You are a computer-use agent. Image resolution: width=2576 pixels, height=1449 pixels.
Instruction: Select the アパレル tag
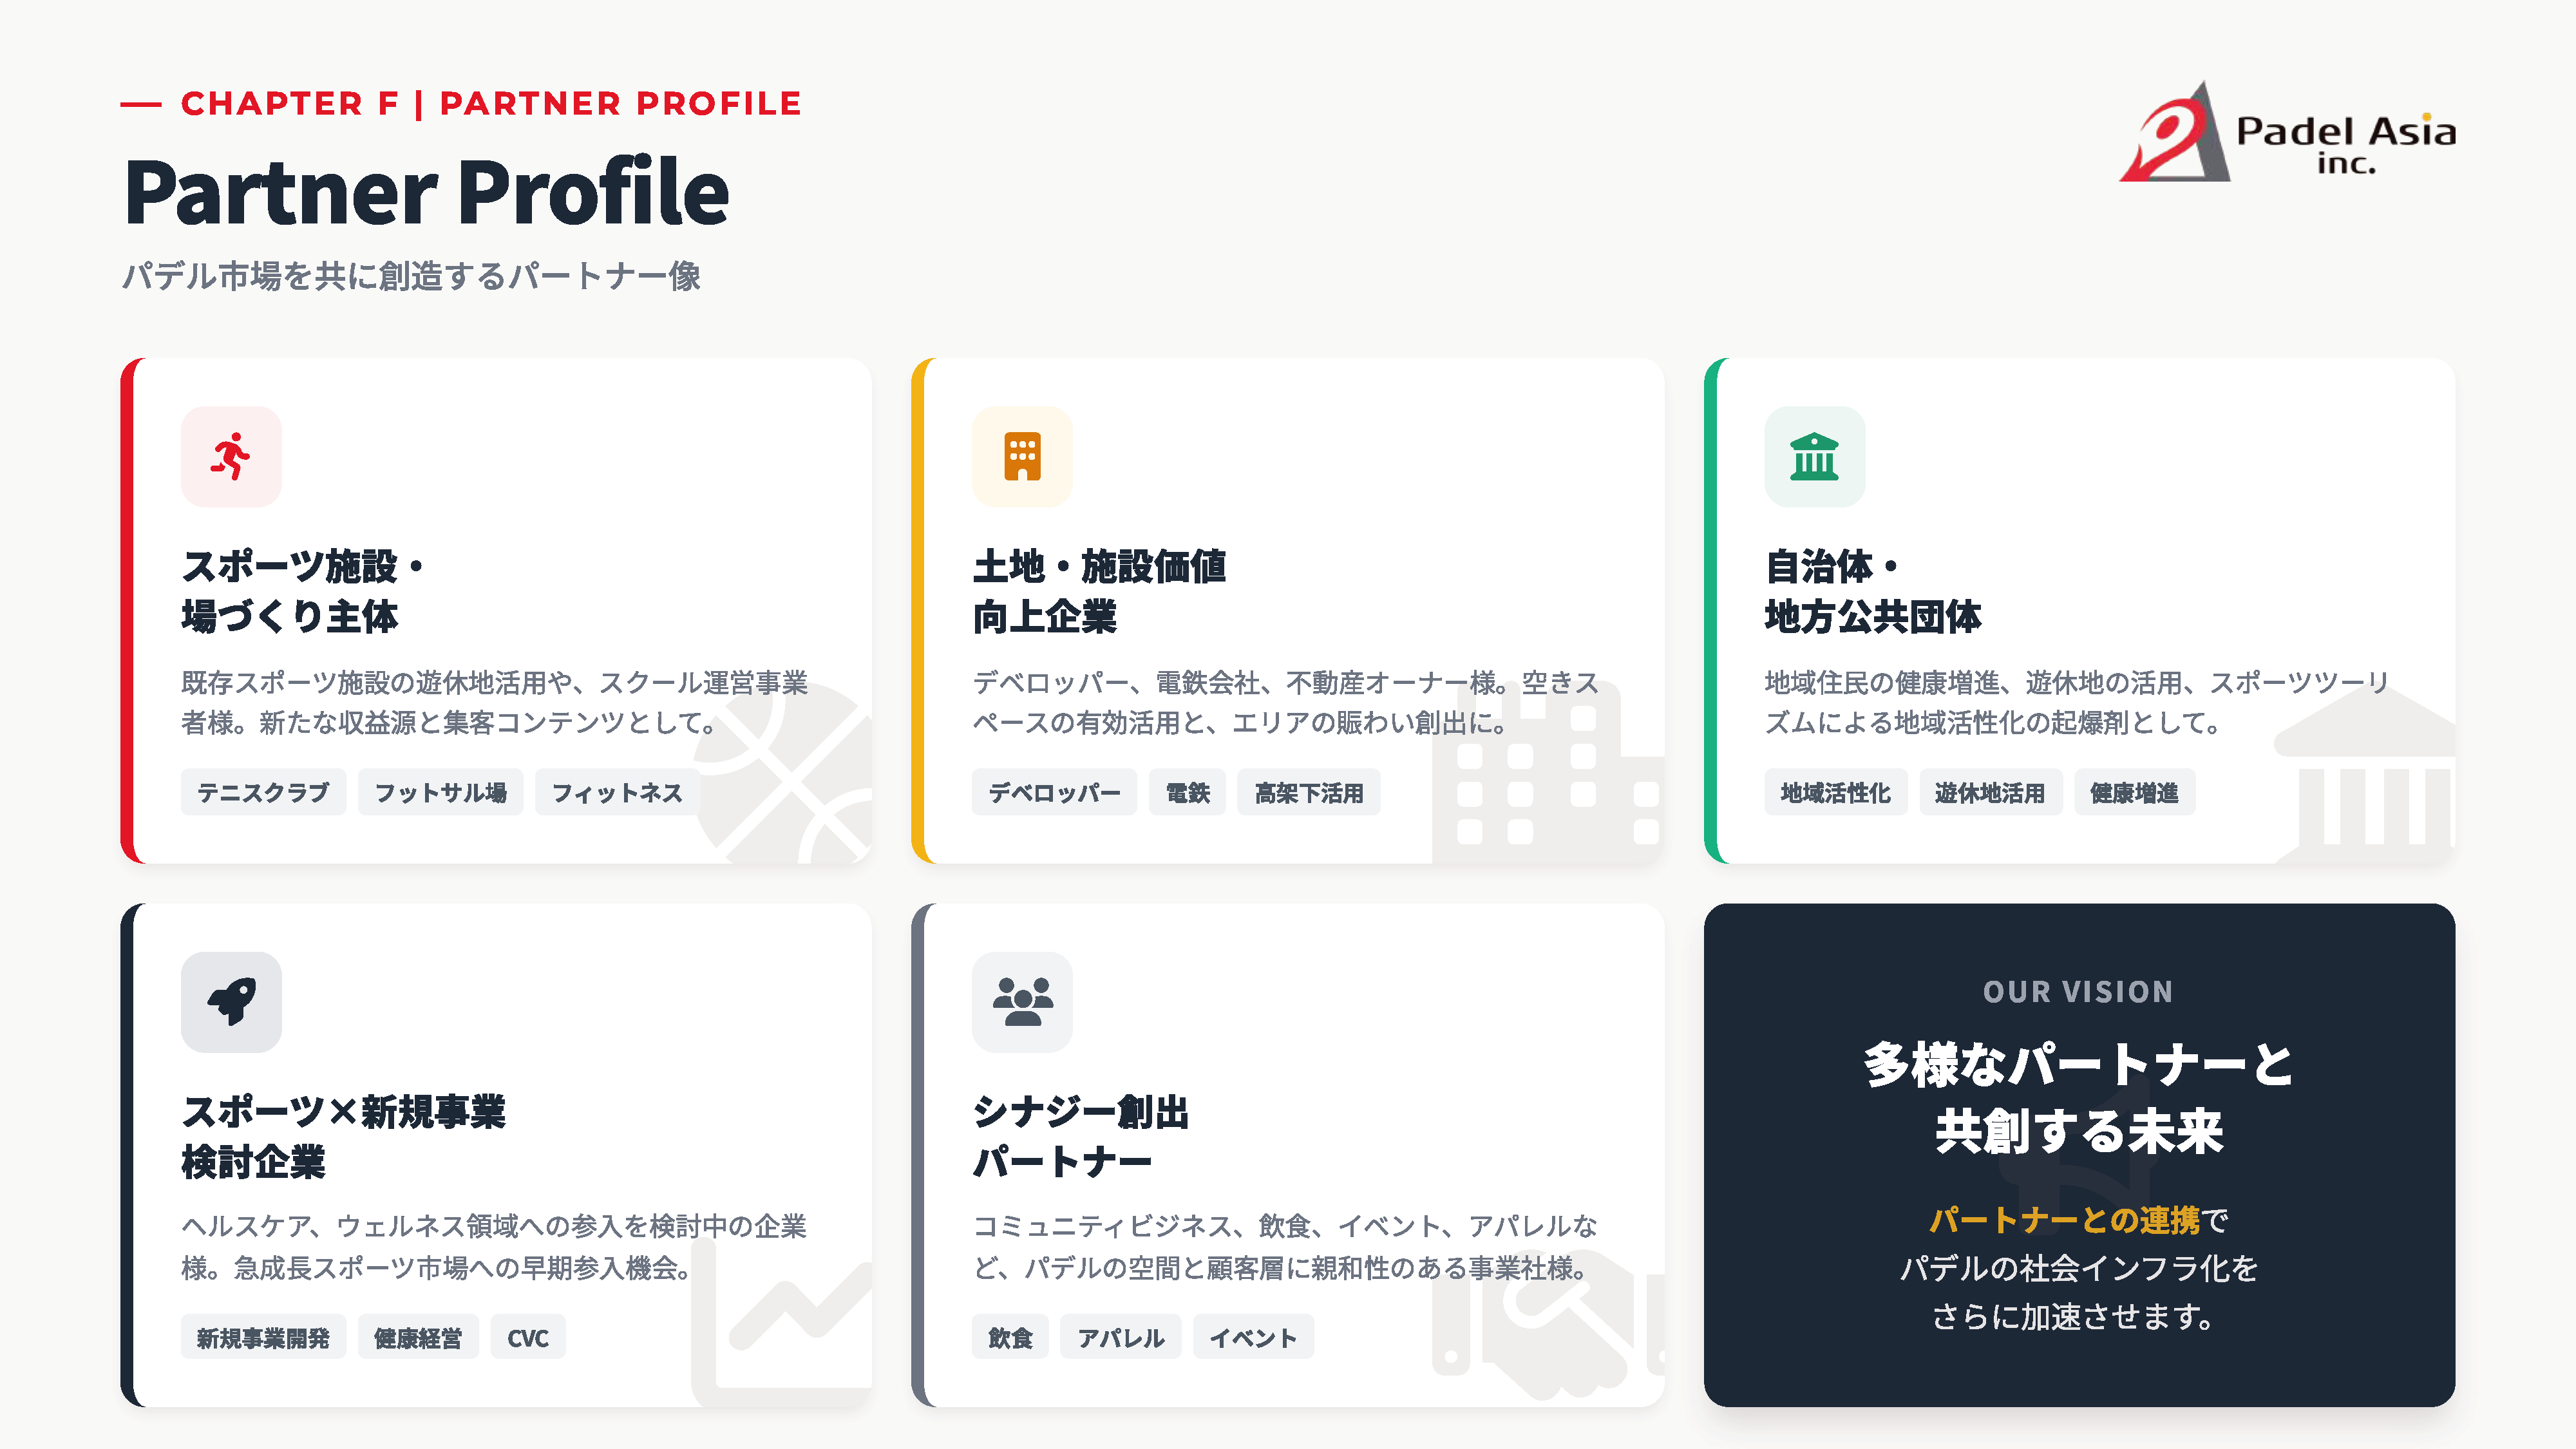pos(1120,1338)
